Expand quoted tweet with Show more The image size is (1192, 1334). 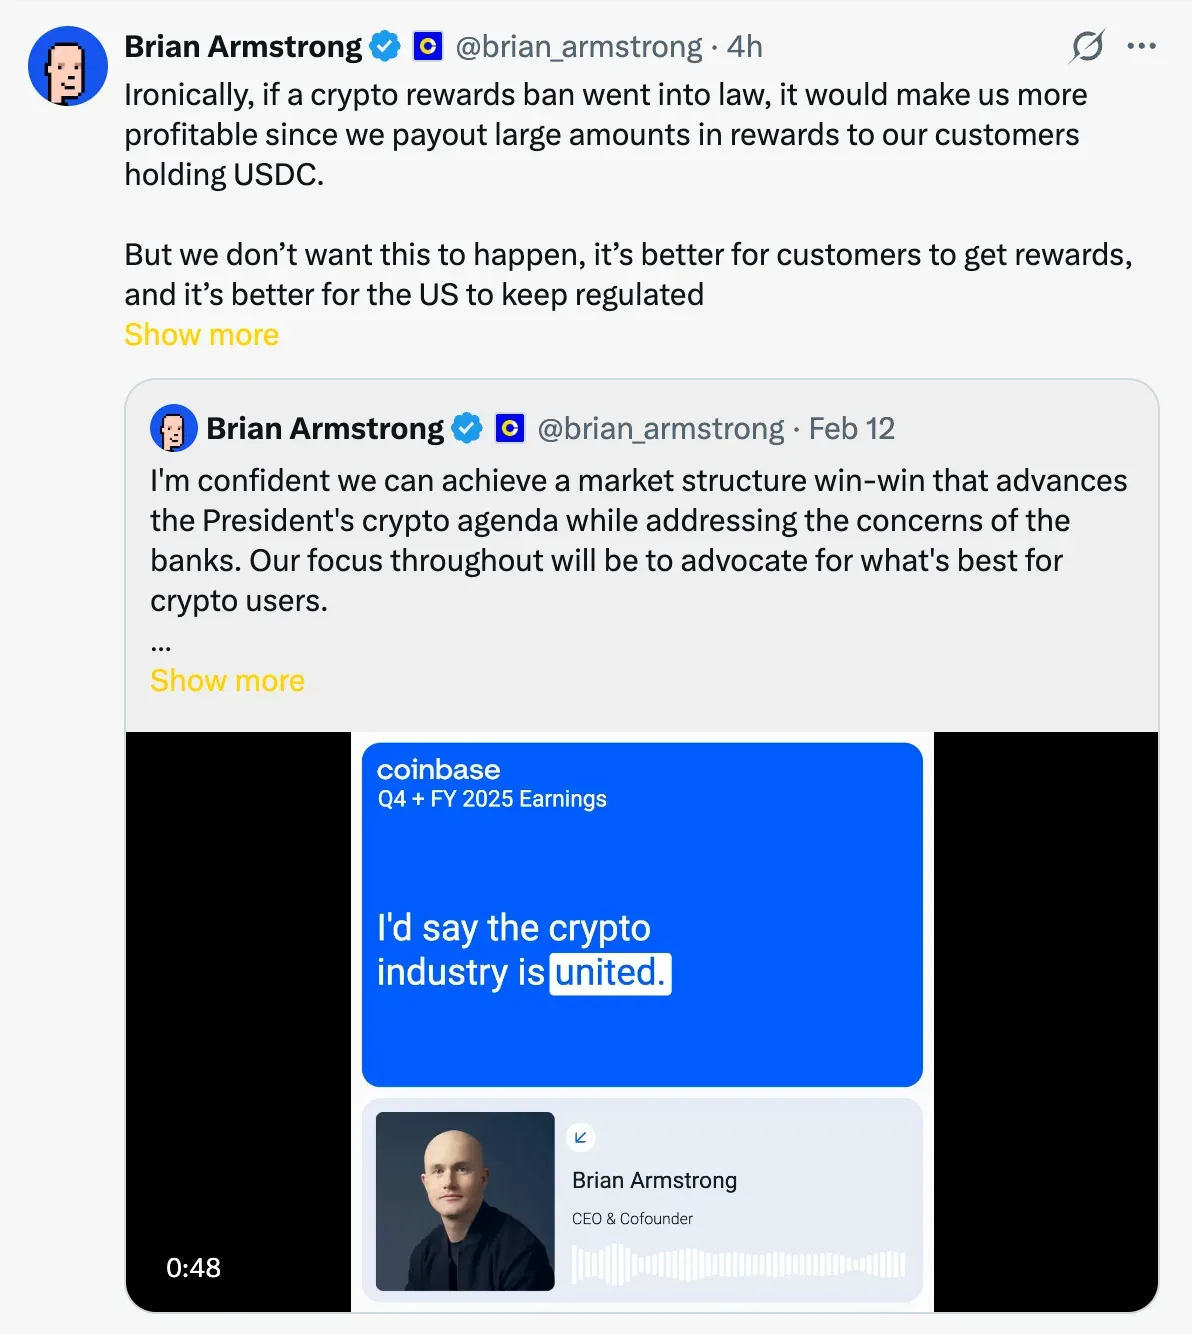pyautogui.click(x=227, y=681)
